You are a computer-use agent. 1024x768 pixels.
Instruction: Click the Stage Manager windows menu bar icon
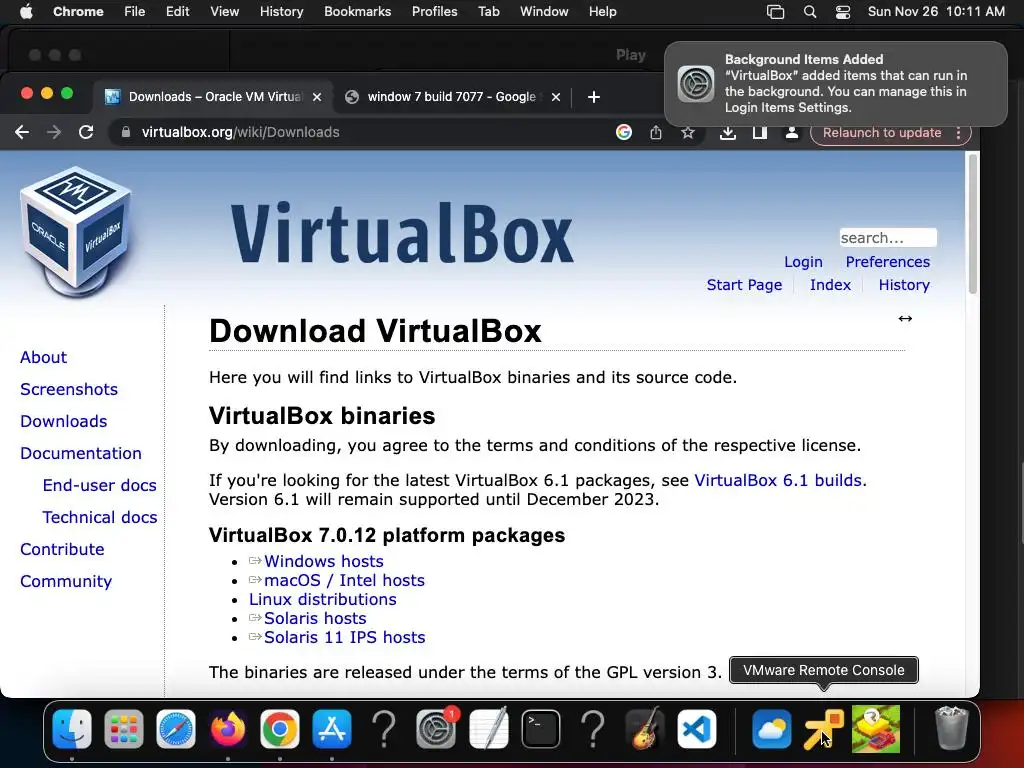(775, 12)
